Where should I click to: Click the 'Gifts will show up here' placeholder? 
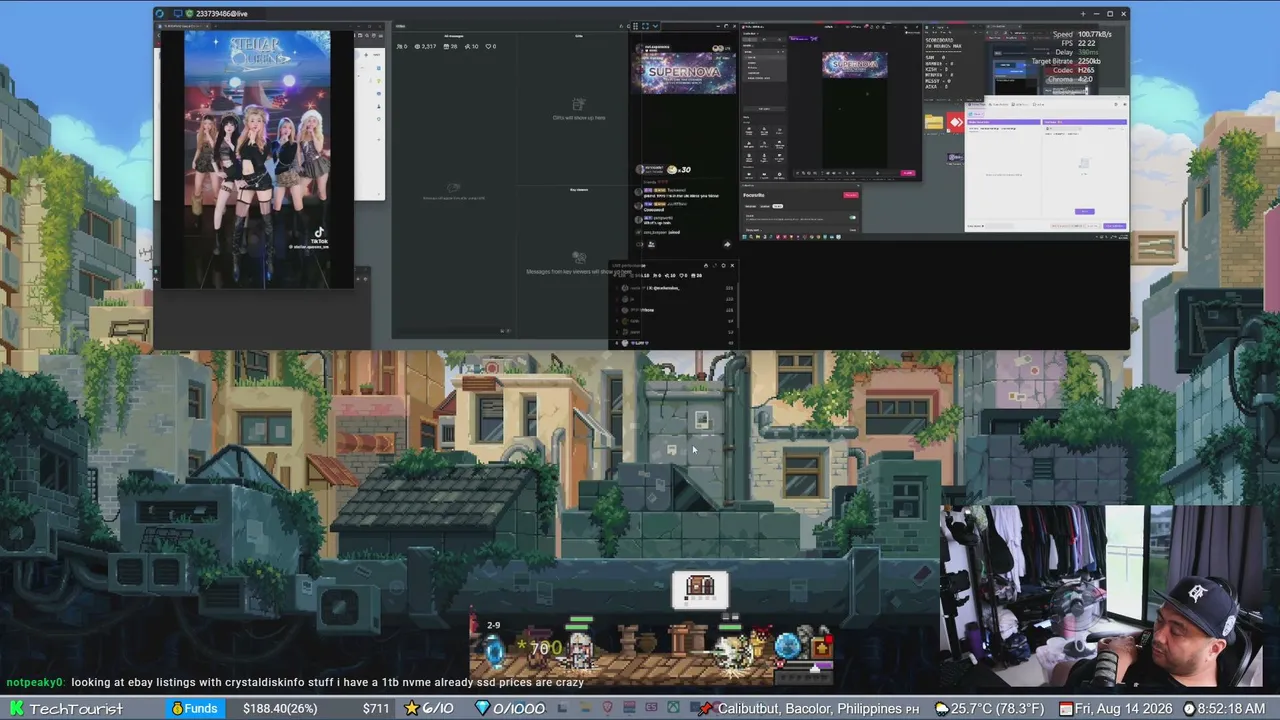[578, 118]
